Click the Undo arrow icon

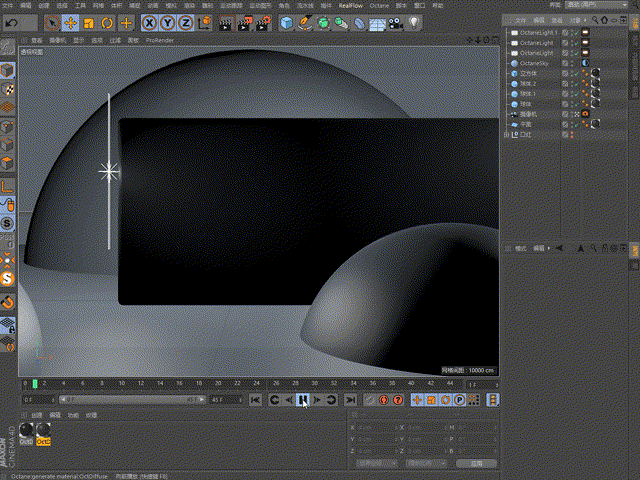[x=11, y=23]
